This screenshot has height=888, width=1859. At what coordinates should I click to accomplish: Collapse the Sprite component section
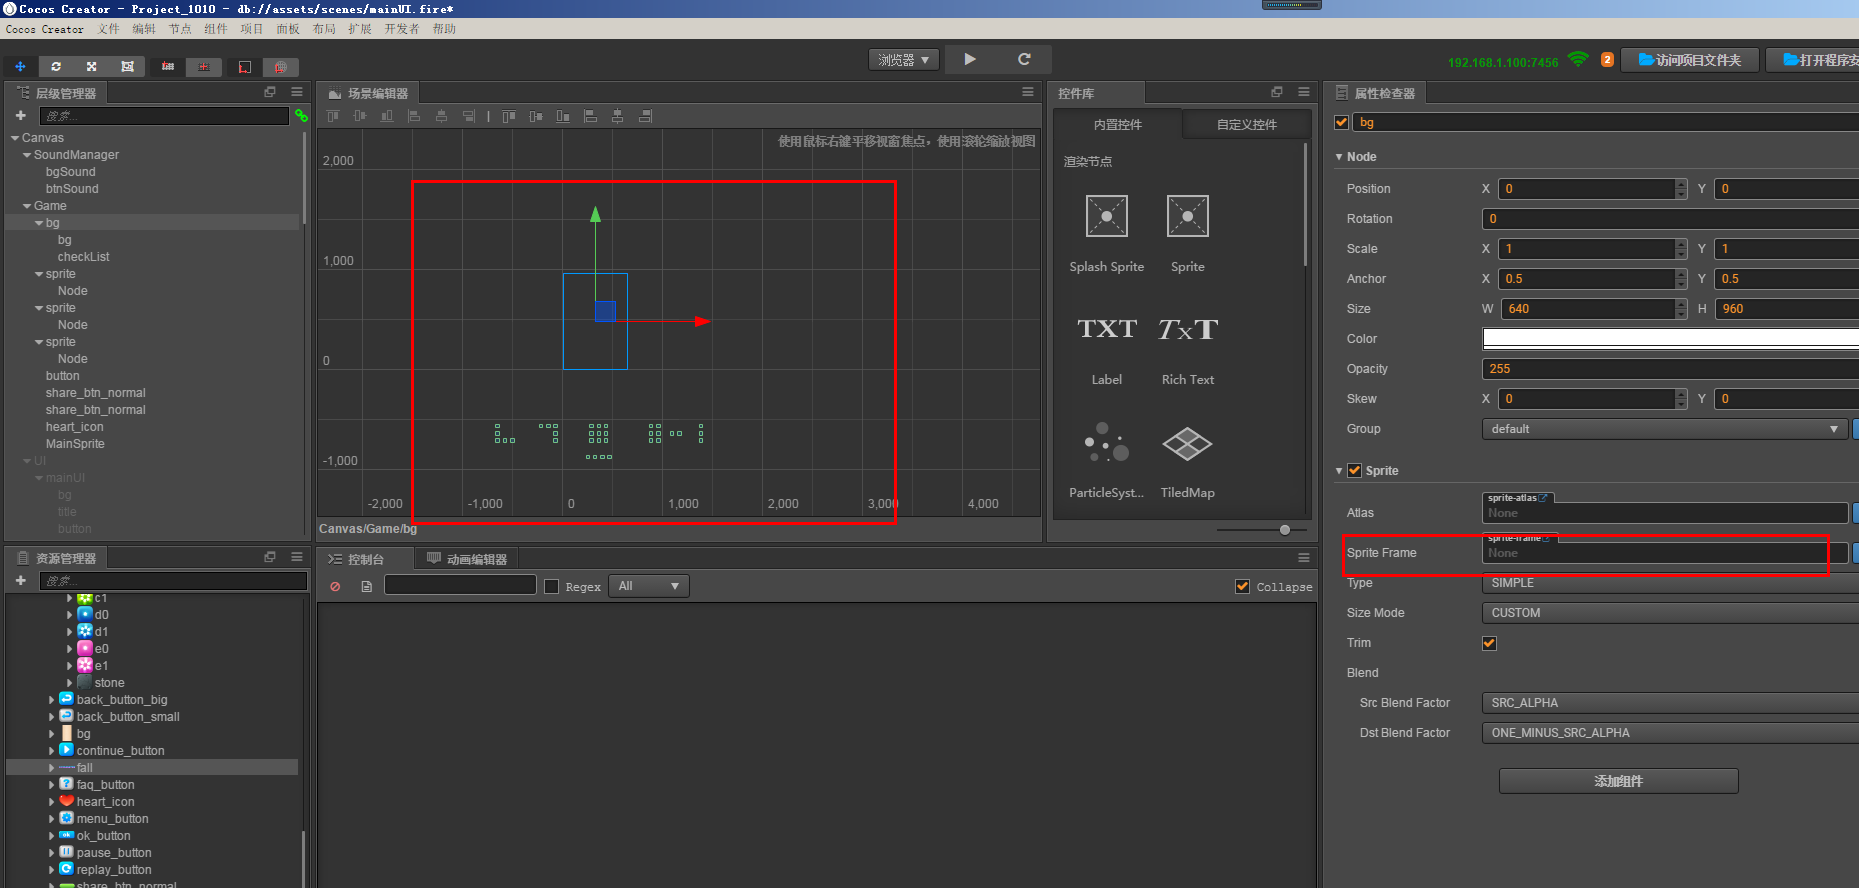(x=1339, y=471)
